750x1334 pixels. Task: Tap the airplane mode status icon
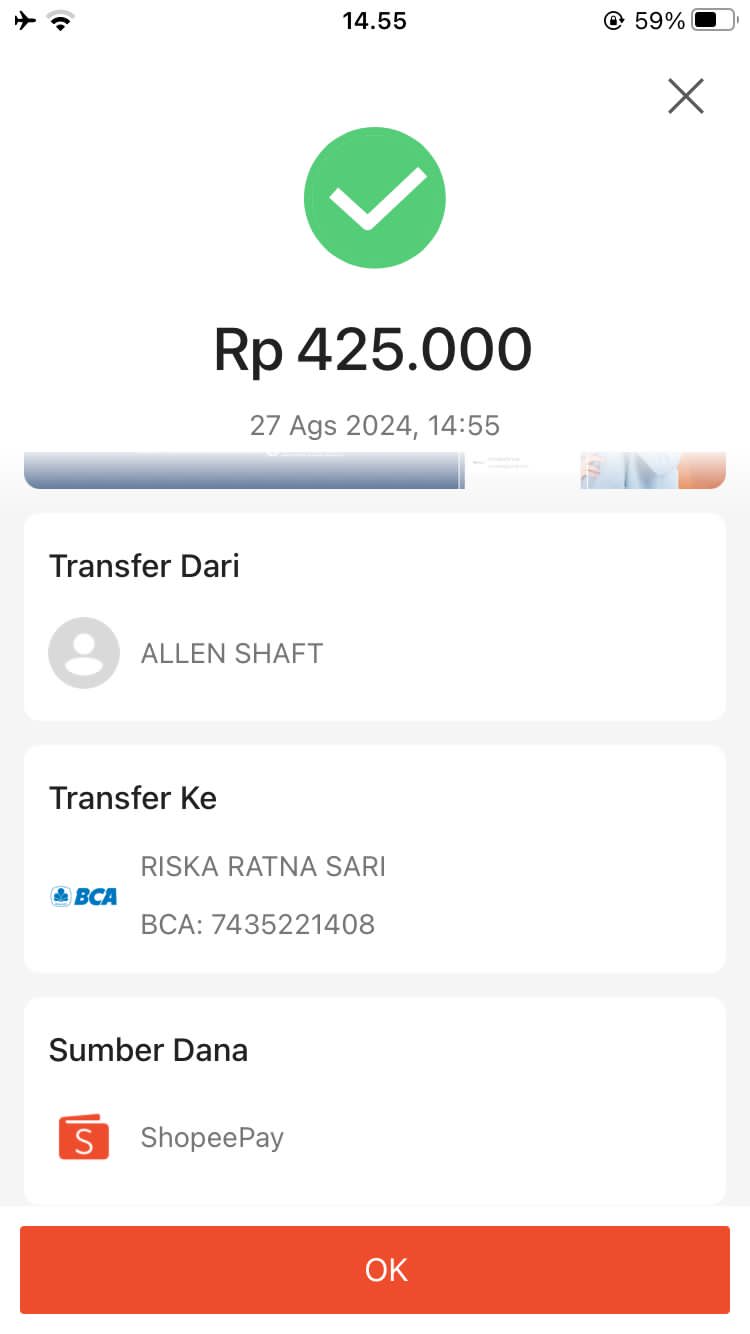point(26,21)
